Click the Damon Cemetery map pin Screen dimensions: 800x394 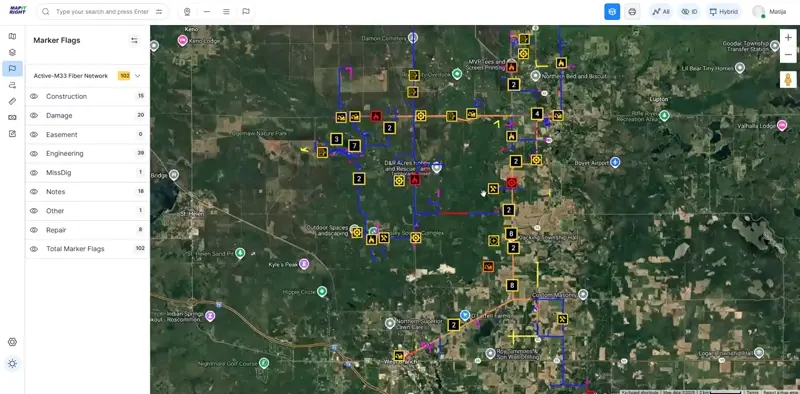click(x=413, y=37)
